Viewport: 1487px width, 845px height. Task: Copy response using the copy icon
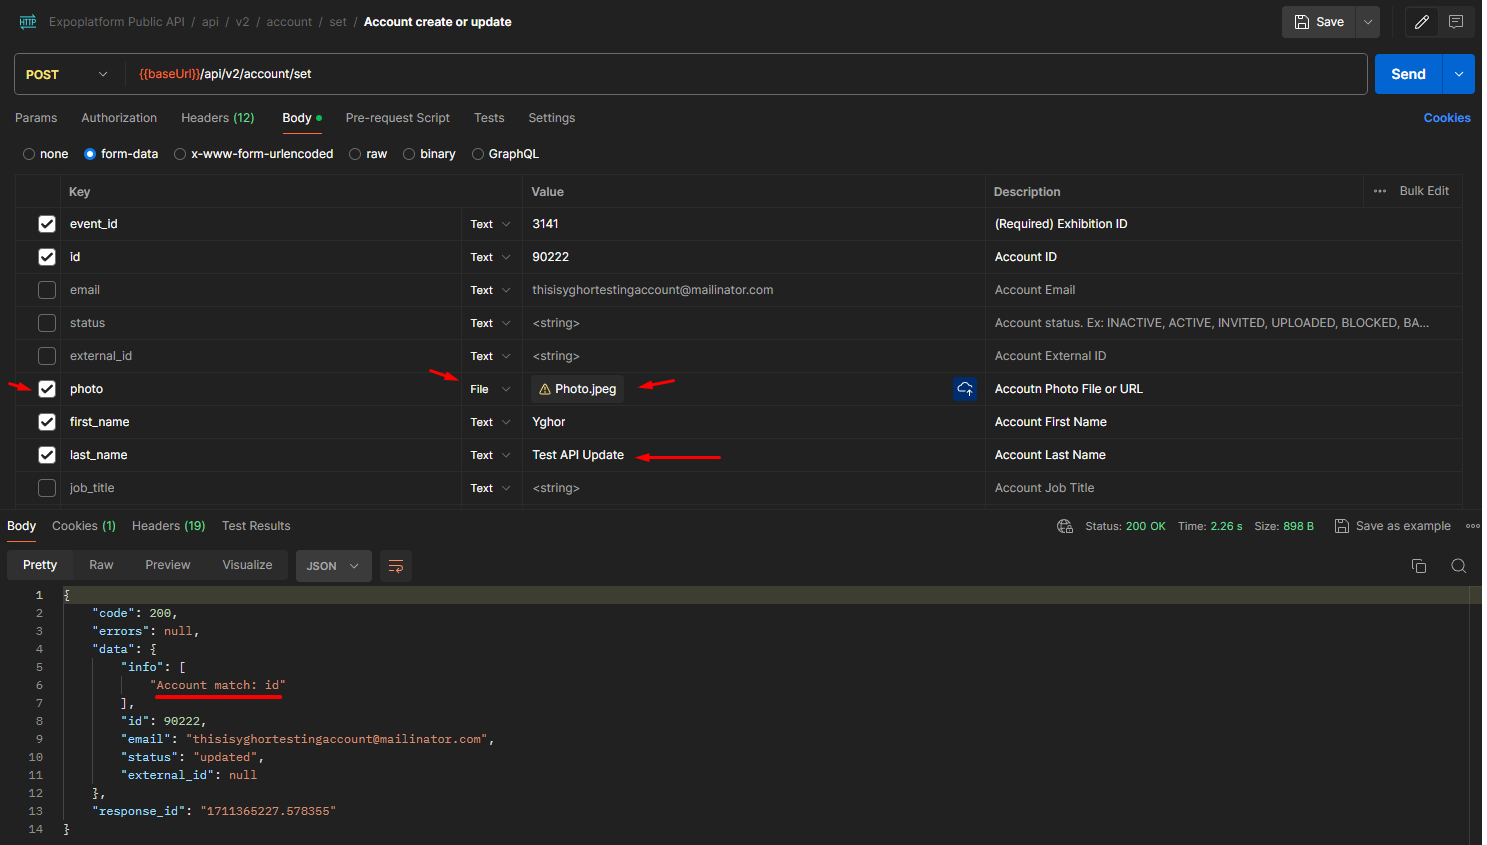[1418, 566]
